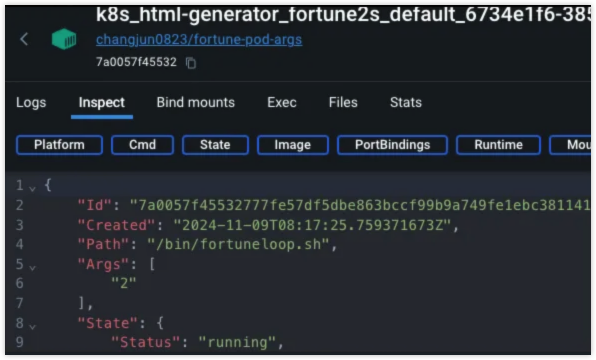Jump to the Runtime section
The width and height of the screenshot is (596, 360).
498,145
